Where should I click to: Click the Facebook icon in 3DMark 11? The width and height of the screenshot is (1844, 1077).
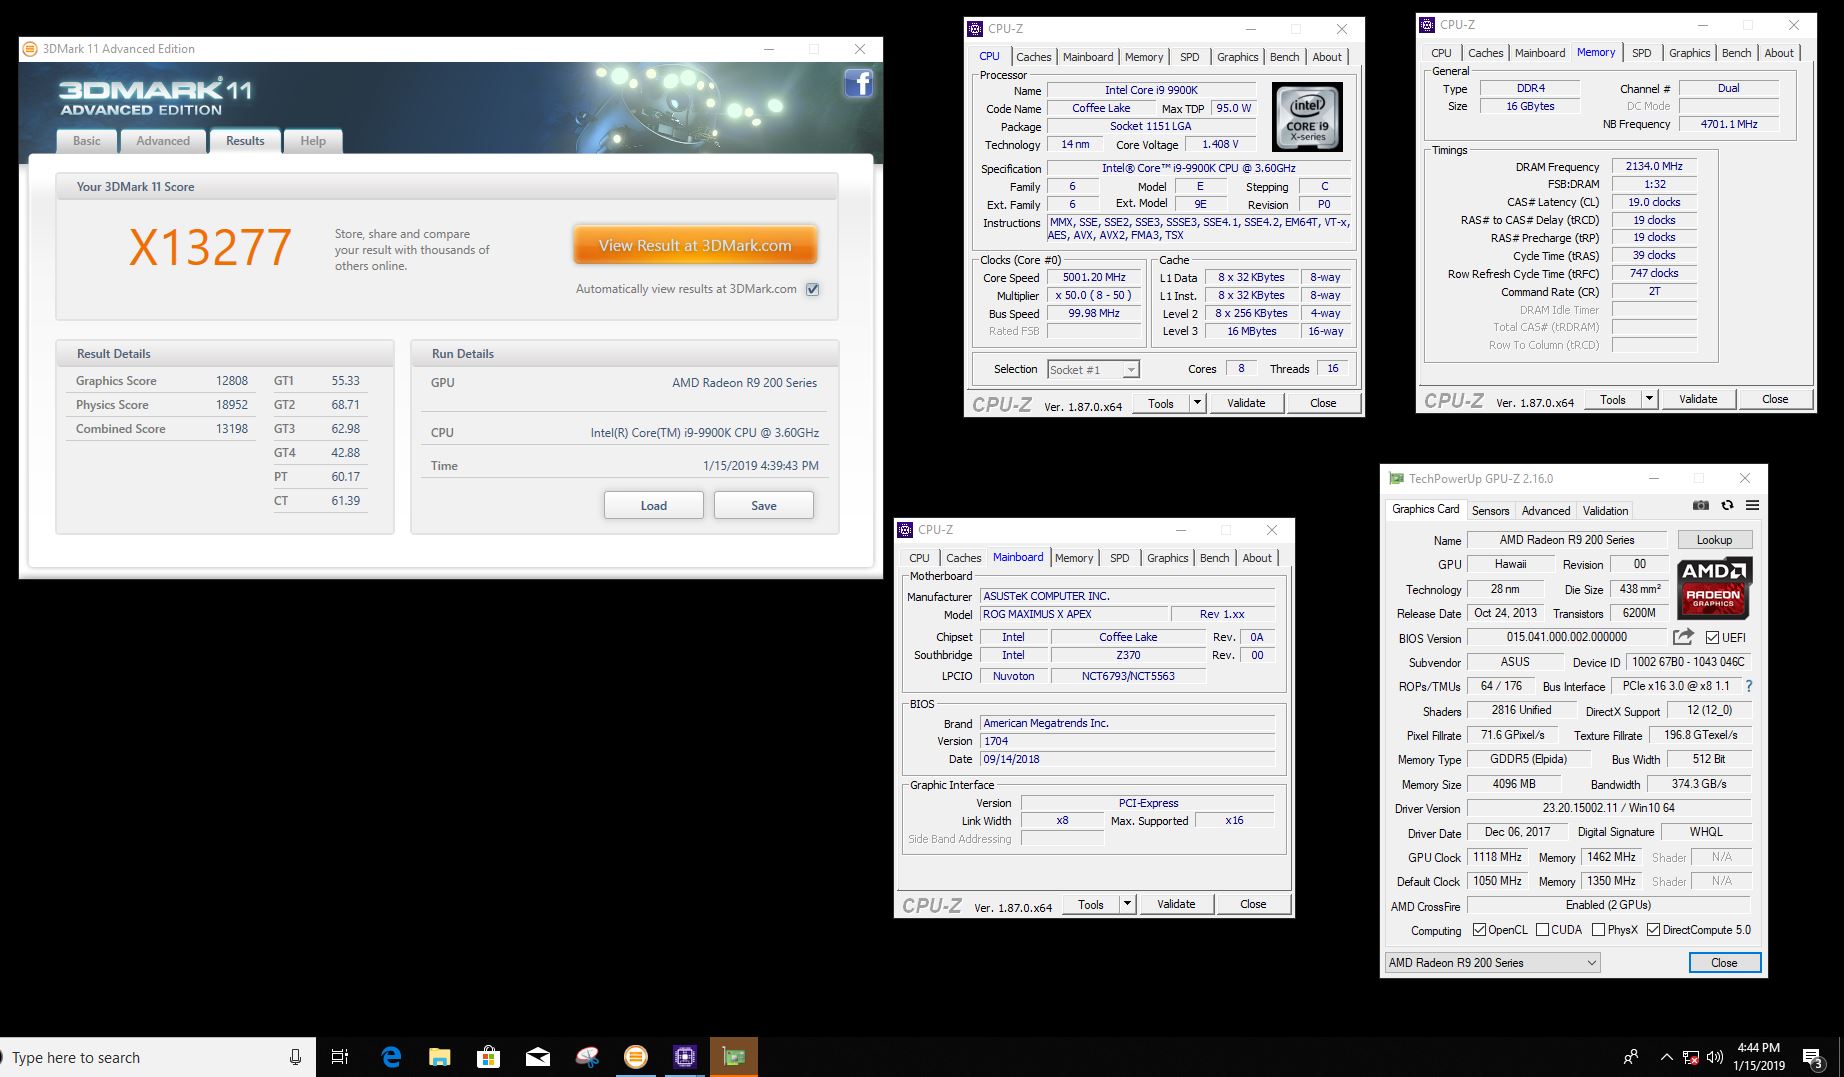[859, 83]
